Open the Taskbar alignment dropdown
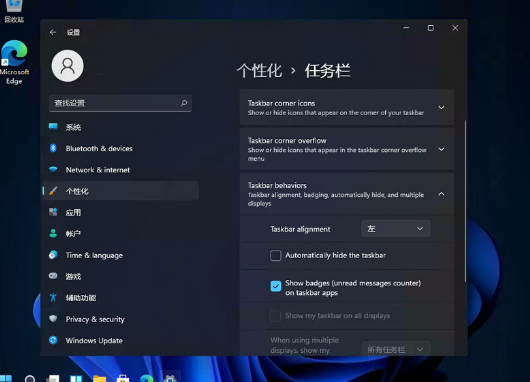This screenshot has width=530, height=382. click(x=396, y=229)
